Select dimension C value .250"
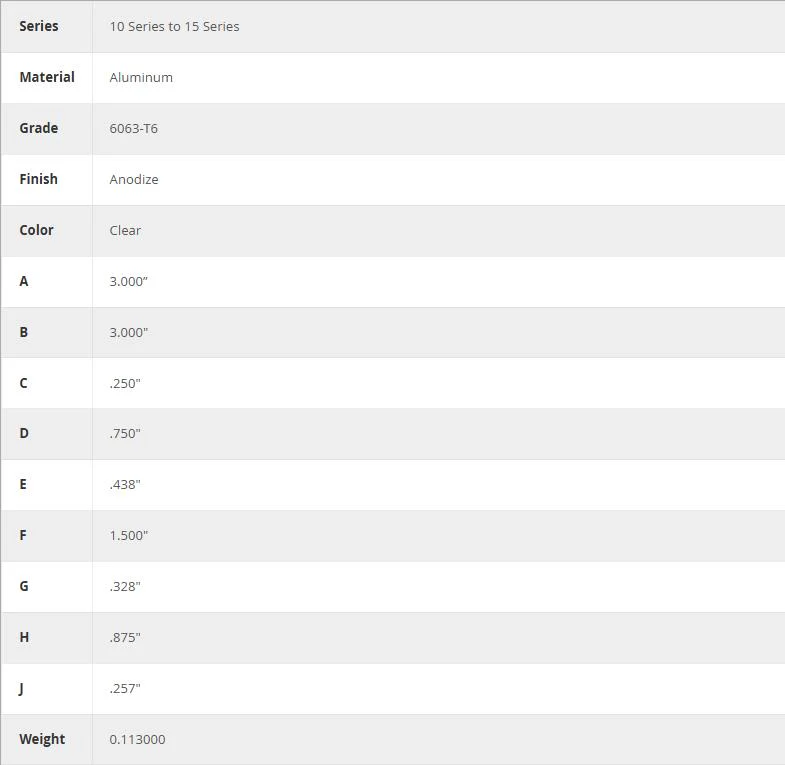The width and height of the screenshot is (785, 765). point(125,384)
